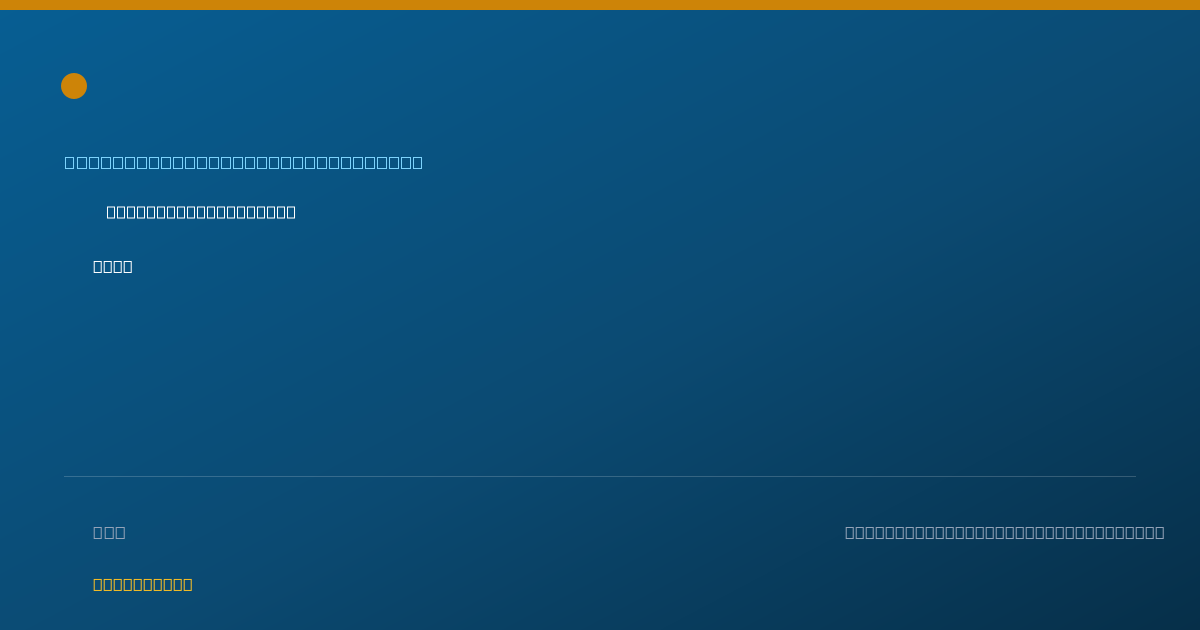1200x630 pixels.
Task: Click the long gray text at the bottom right
Action: point(1005,532)
